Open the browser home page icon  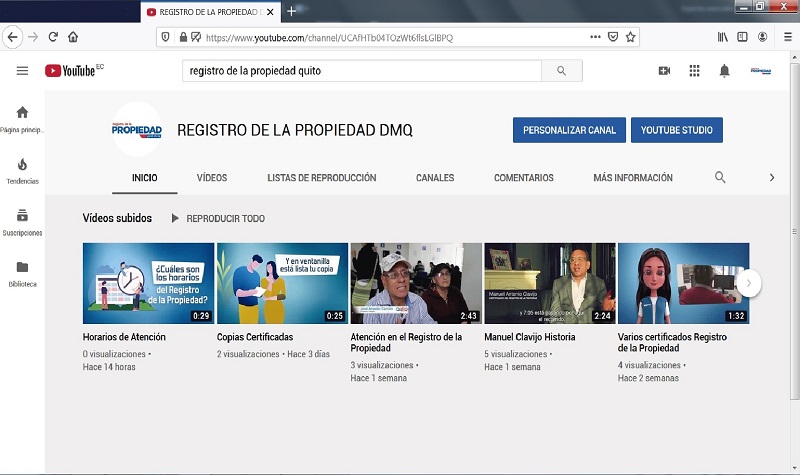pos(73,37)
